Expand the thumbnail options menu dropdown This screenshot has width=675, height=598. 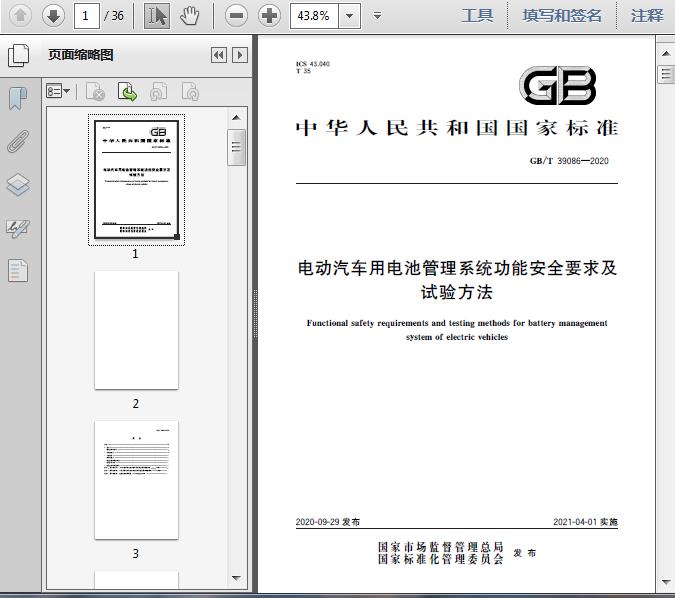[59, 92]
